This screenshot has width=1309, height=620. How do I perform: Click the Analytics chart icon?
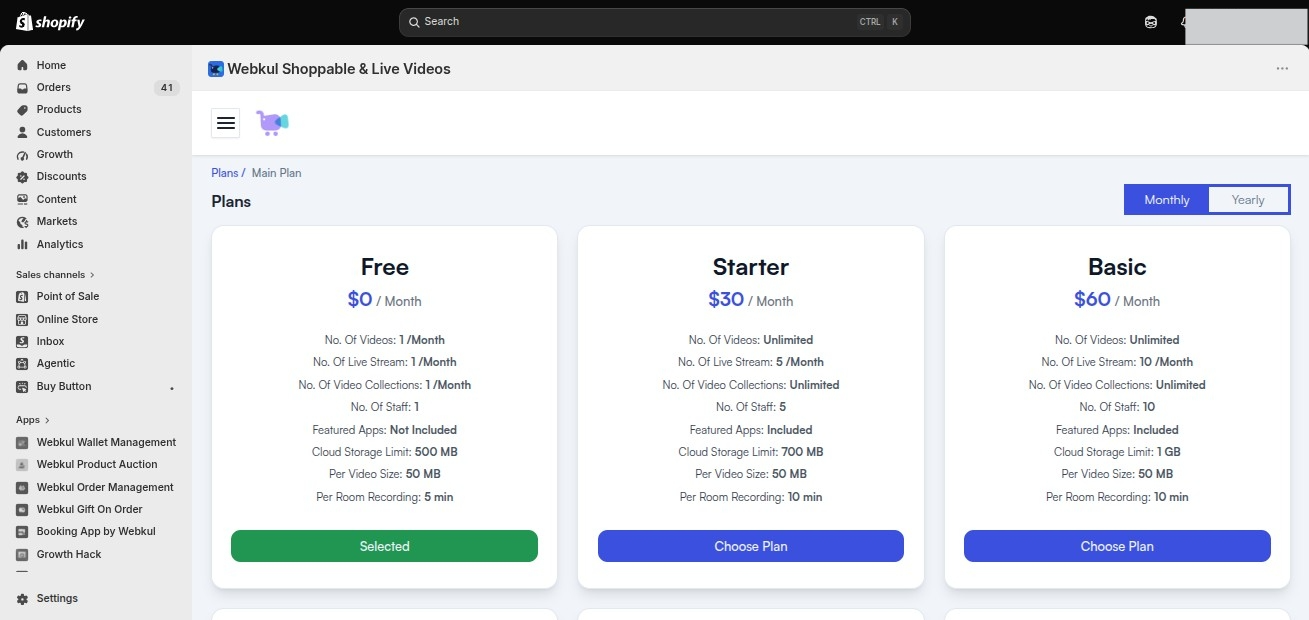click(23, 244)
